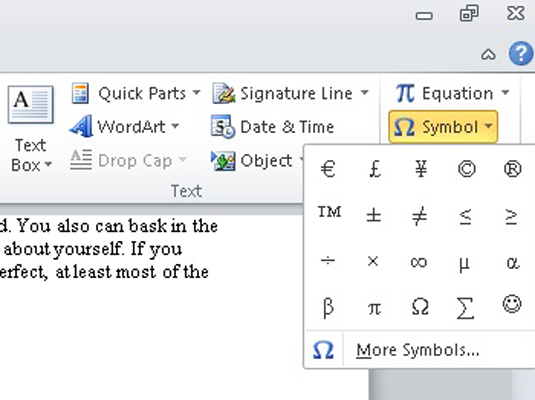Expand the Quick Parts dropdown arrow
This screenshot has width=535, height=400.
pyautogui.click(x=196, y=92)
